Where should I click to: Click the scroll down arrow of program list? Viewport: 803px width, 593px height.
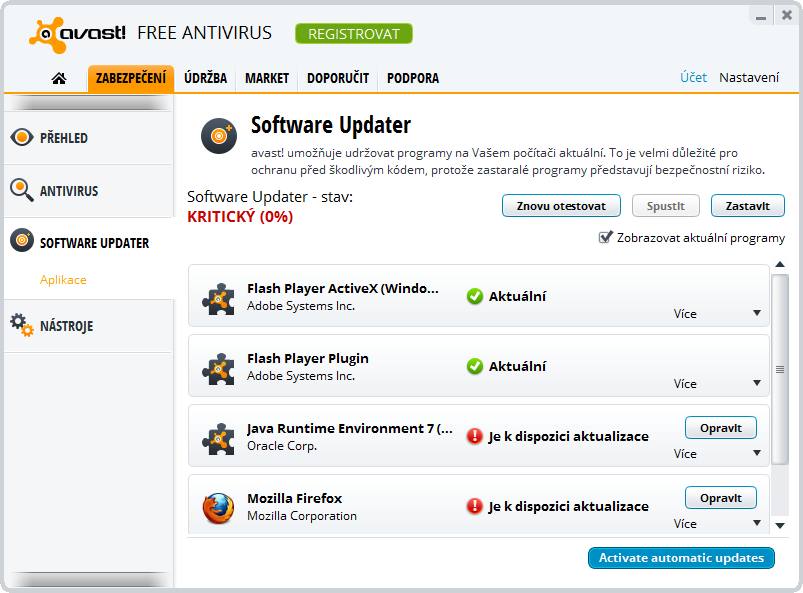[780, 525]
